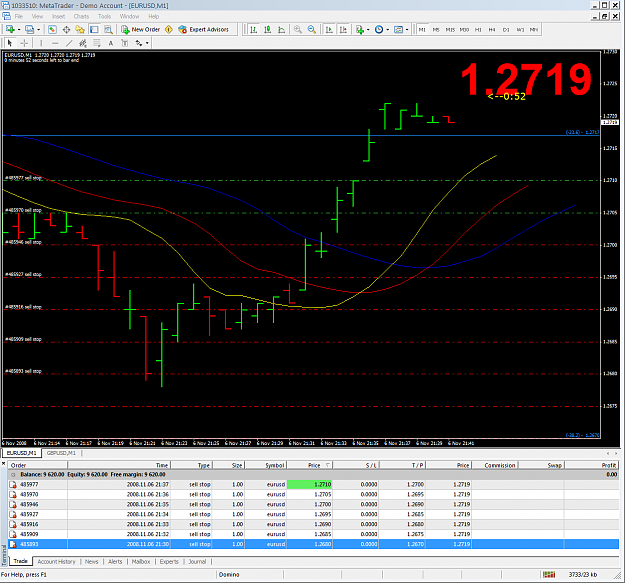
Task: Toggle chart Auto Scroll icon
Action: click(329, 29)
